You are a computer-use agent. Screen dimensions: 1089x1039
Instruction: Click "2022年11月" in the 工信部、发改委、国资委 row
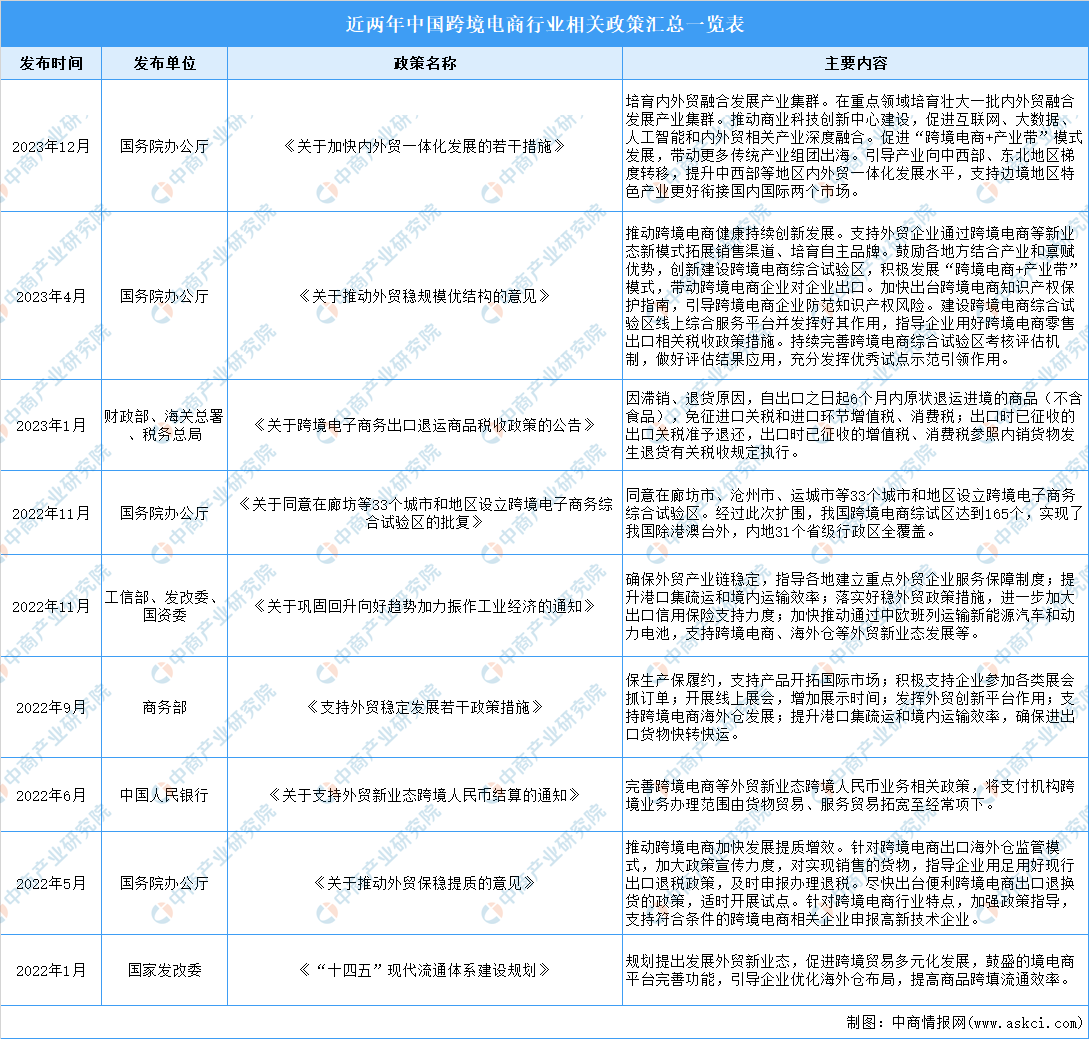pos(51,606)
